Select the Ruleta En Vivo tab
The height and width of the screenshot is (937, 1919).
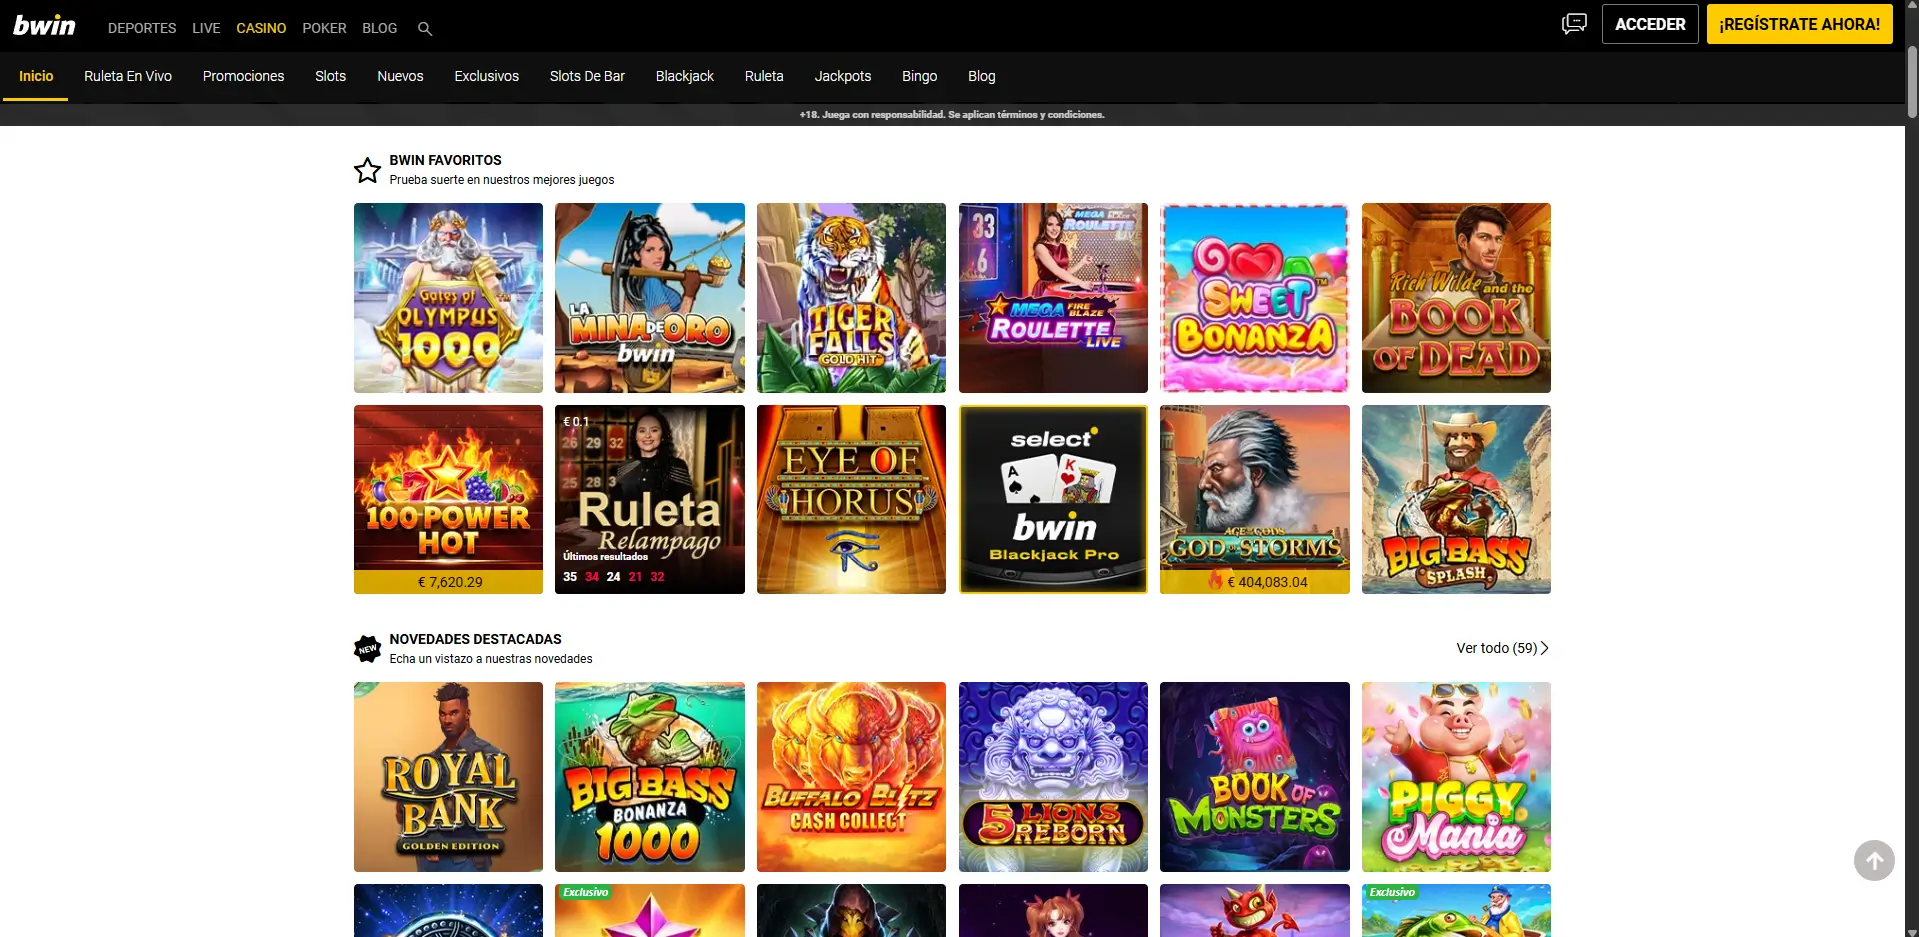(x=128, y=76)
